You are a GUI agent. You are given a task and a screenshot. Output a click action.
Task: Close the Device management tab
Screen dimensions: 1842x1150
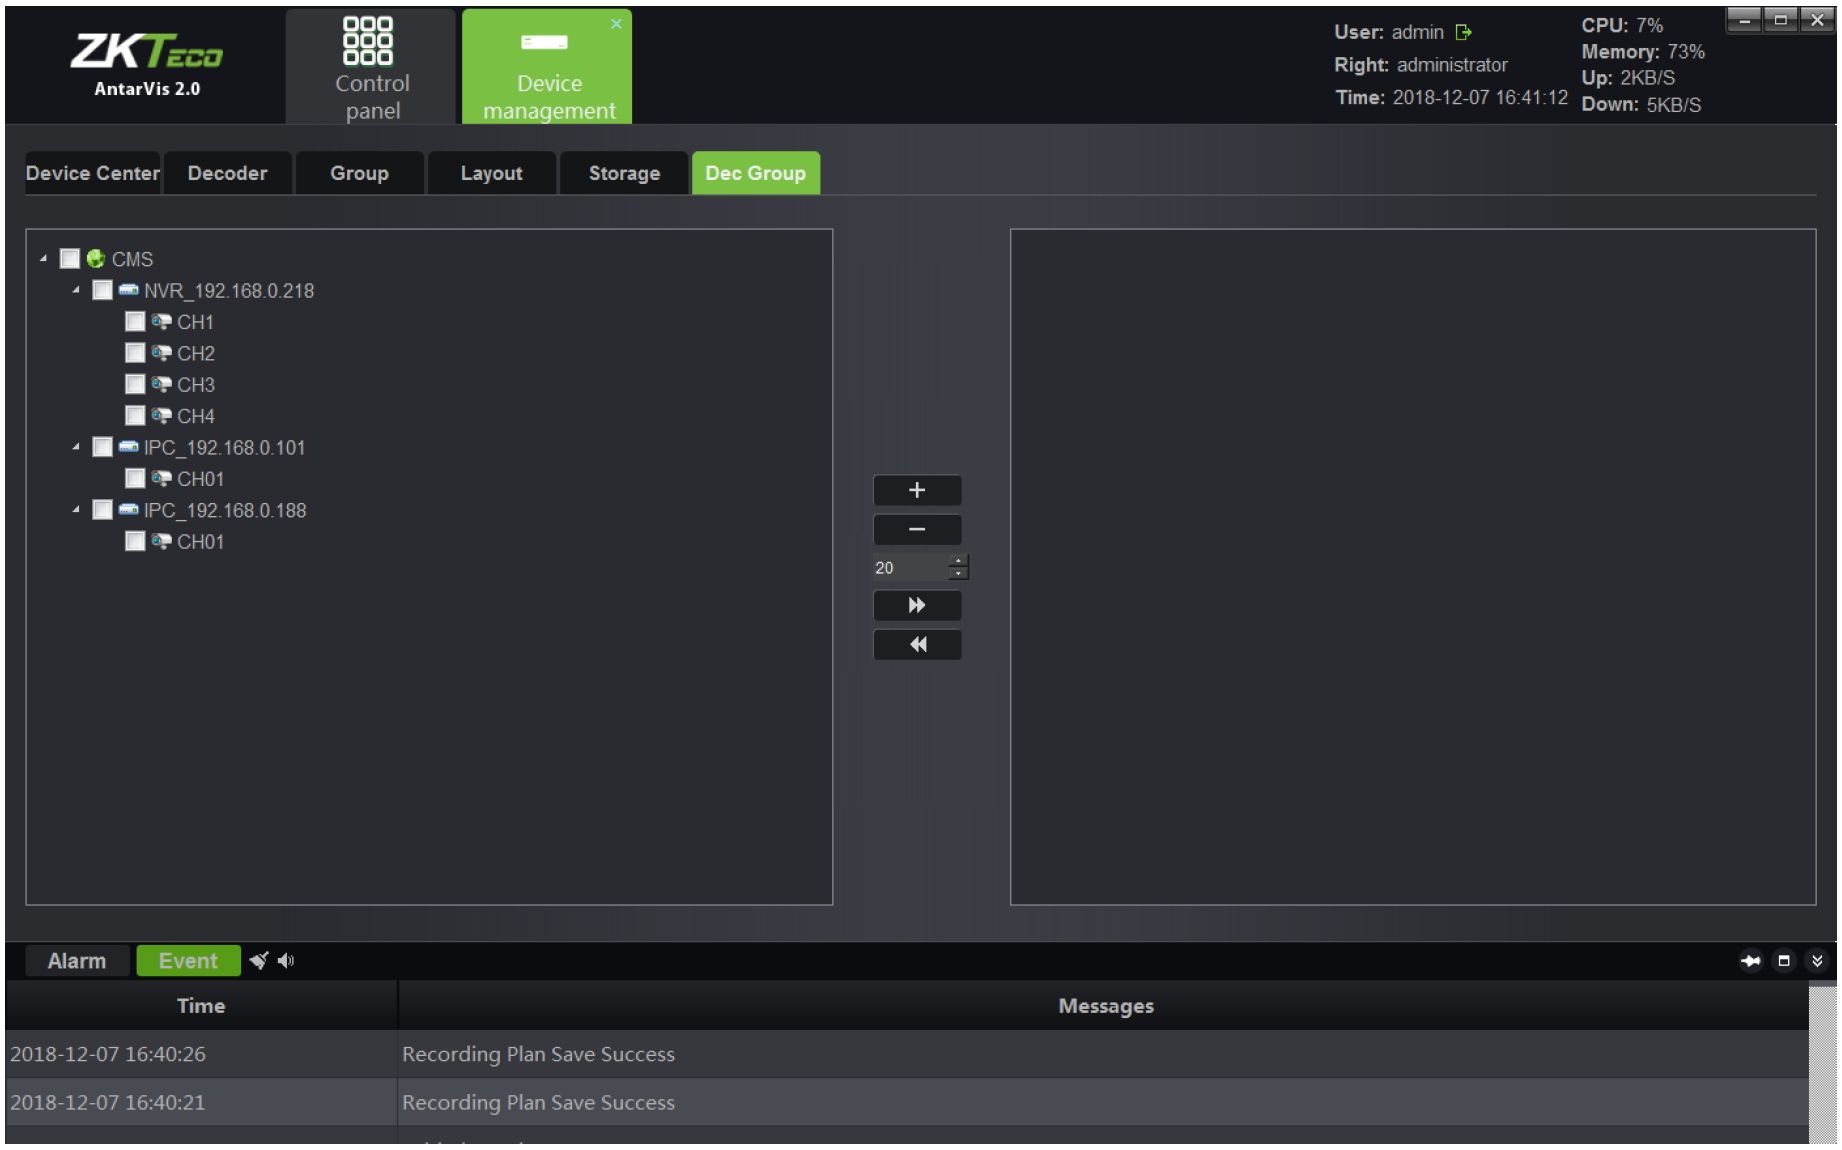(x=616, y=24)
